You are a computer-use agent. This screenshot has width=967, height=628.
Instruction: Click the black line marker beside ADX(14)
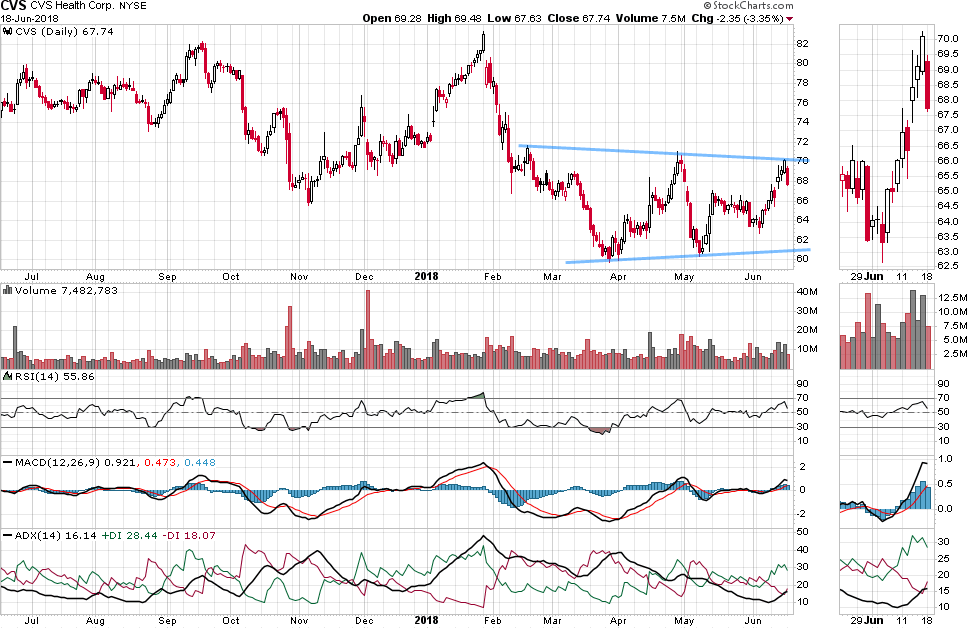8,535
